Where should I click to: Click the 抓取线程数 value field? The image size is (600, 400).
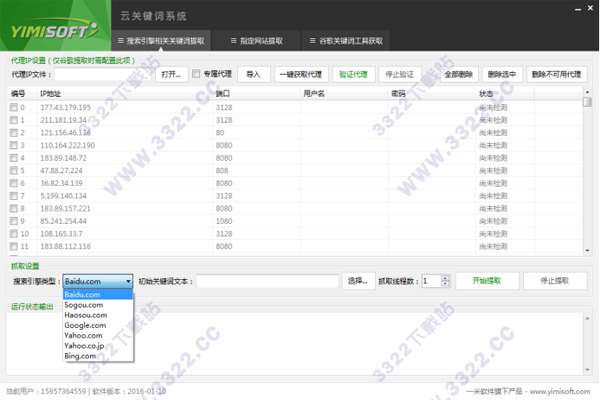pyautogui.click(x=432, y=281)
